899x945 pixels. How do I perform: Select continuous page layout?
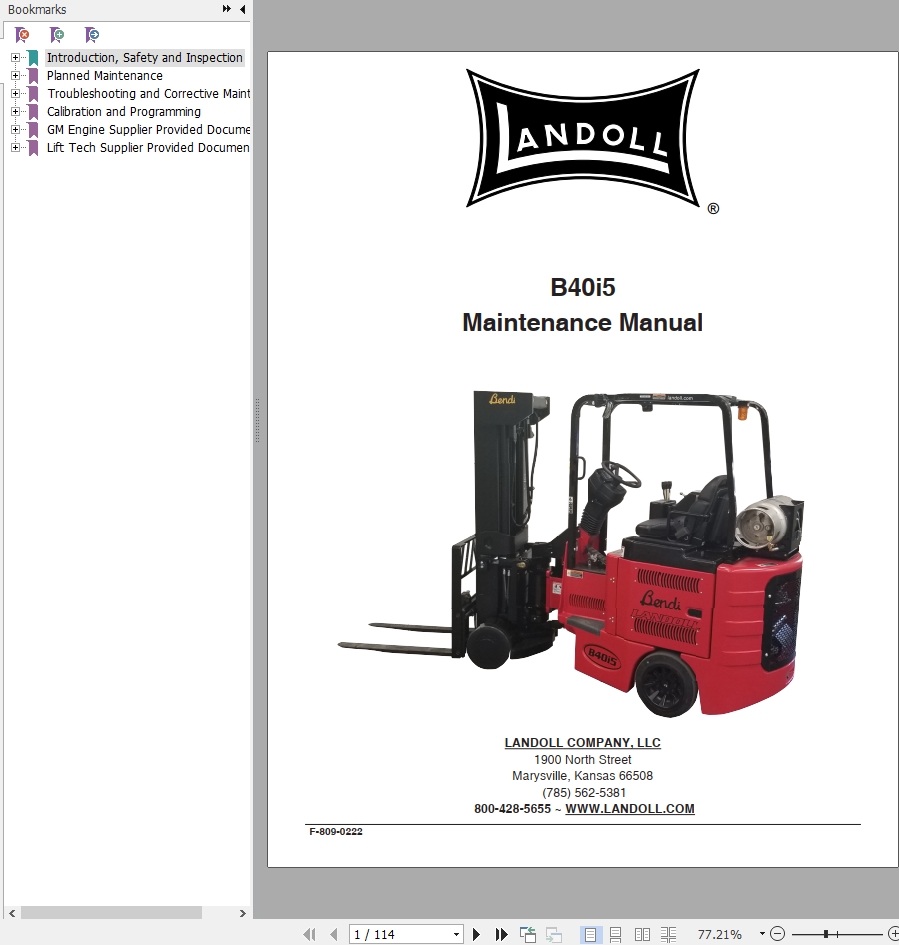(x=615, y=935)
